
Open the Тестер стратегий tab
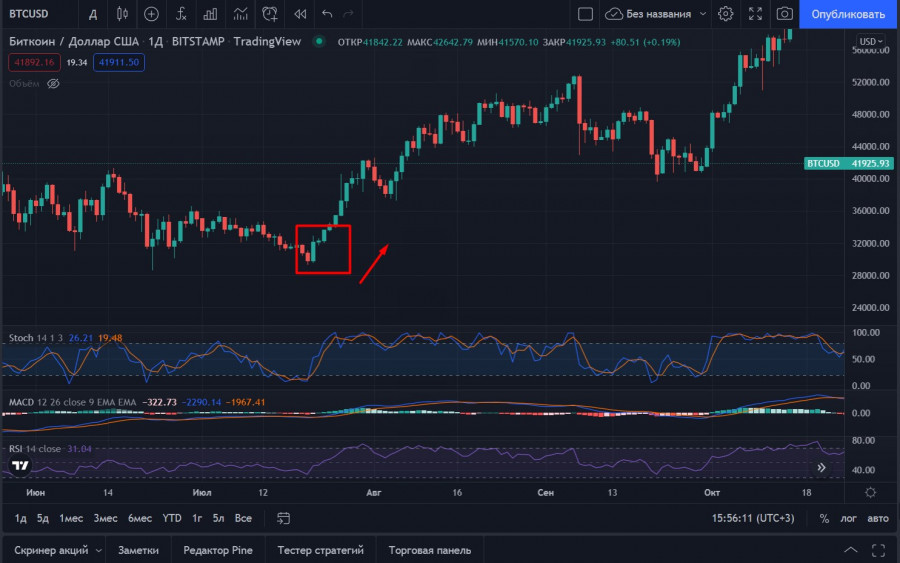coord(320,550)
